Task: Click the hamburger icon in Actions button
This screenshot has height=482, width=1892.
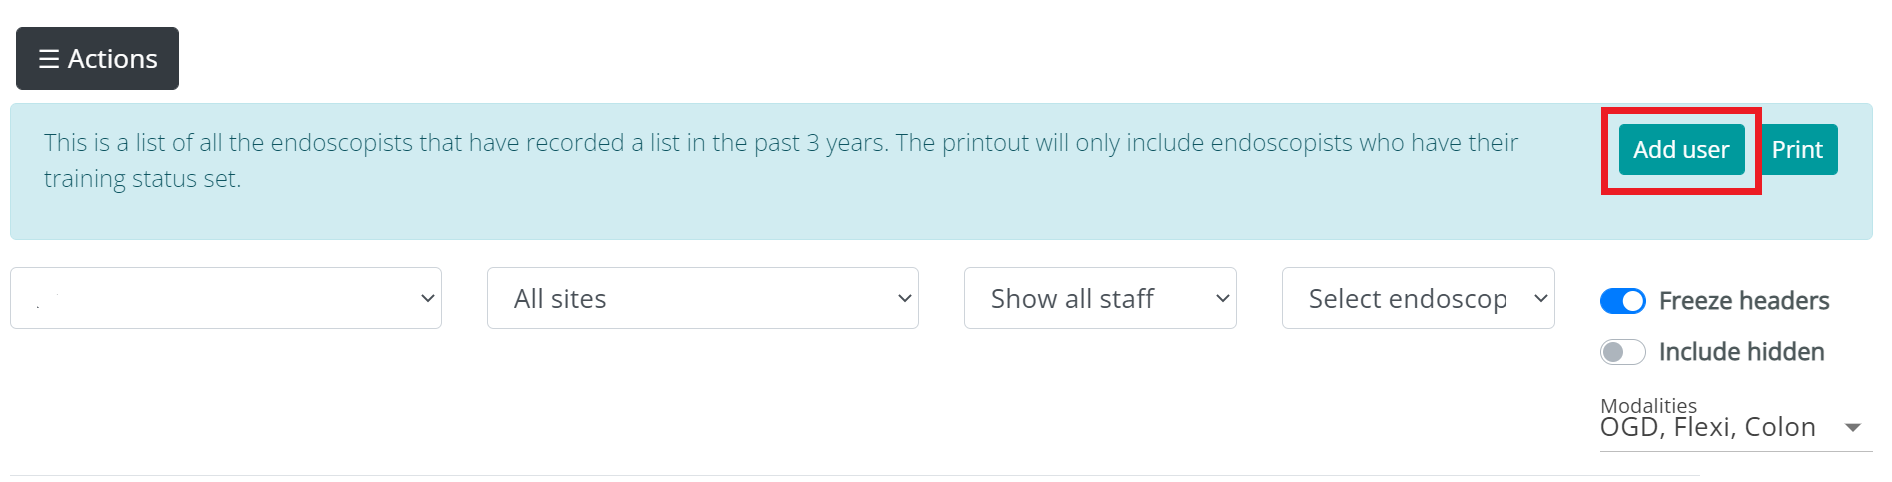Action: point(48,59)
